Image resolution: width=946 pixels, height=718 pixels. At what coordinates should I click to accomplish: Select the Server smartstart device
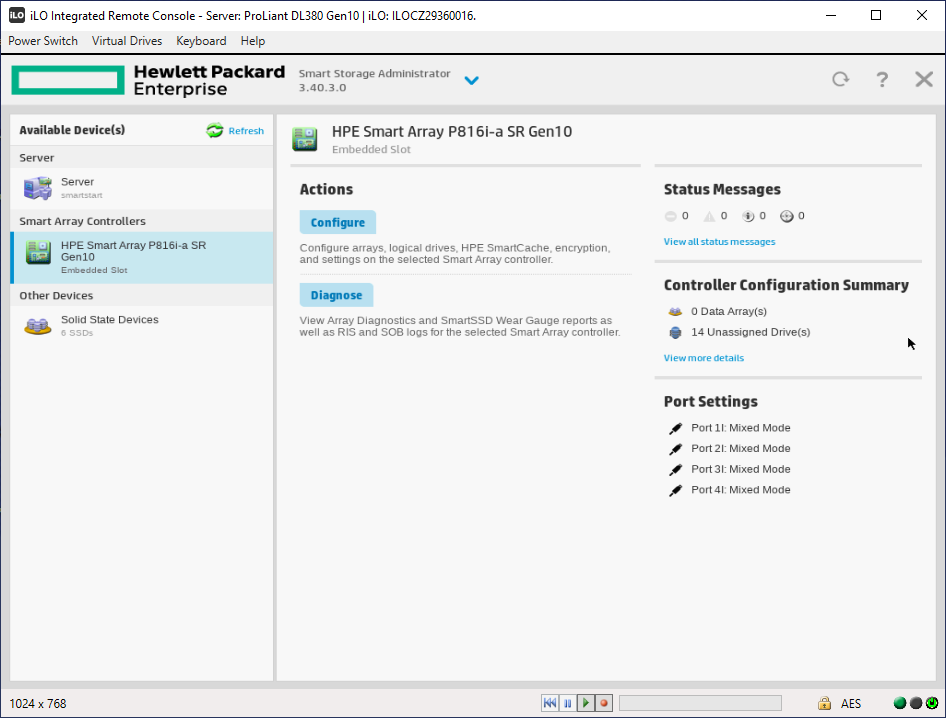pyautogui.click(x=142, y=188)
